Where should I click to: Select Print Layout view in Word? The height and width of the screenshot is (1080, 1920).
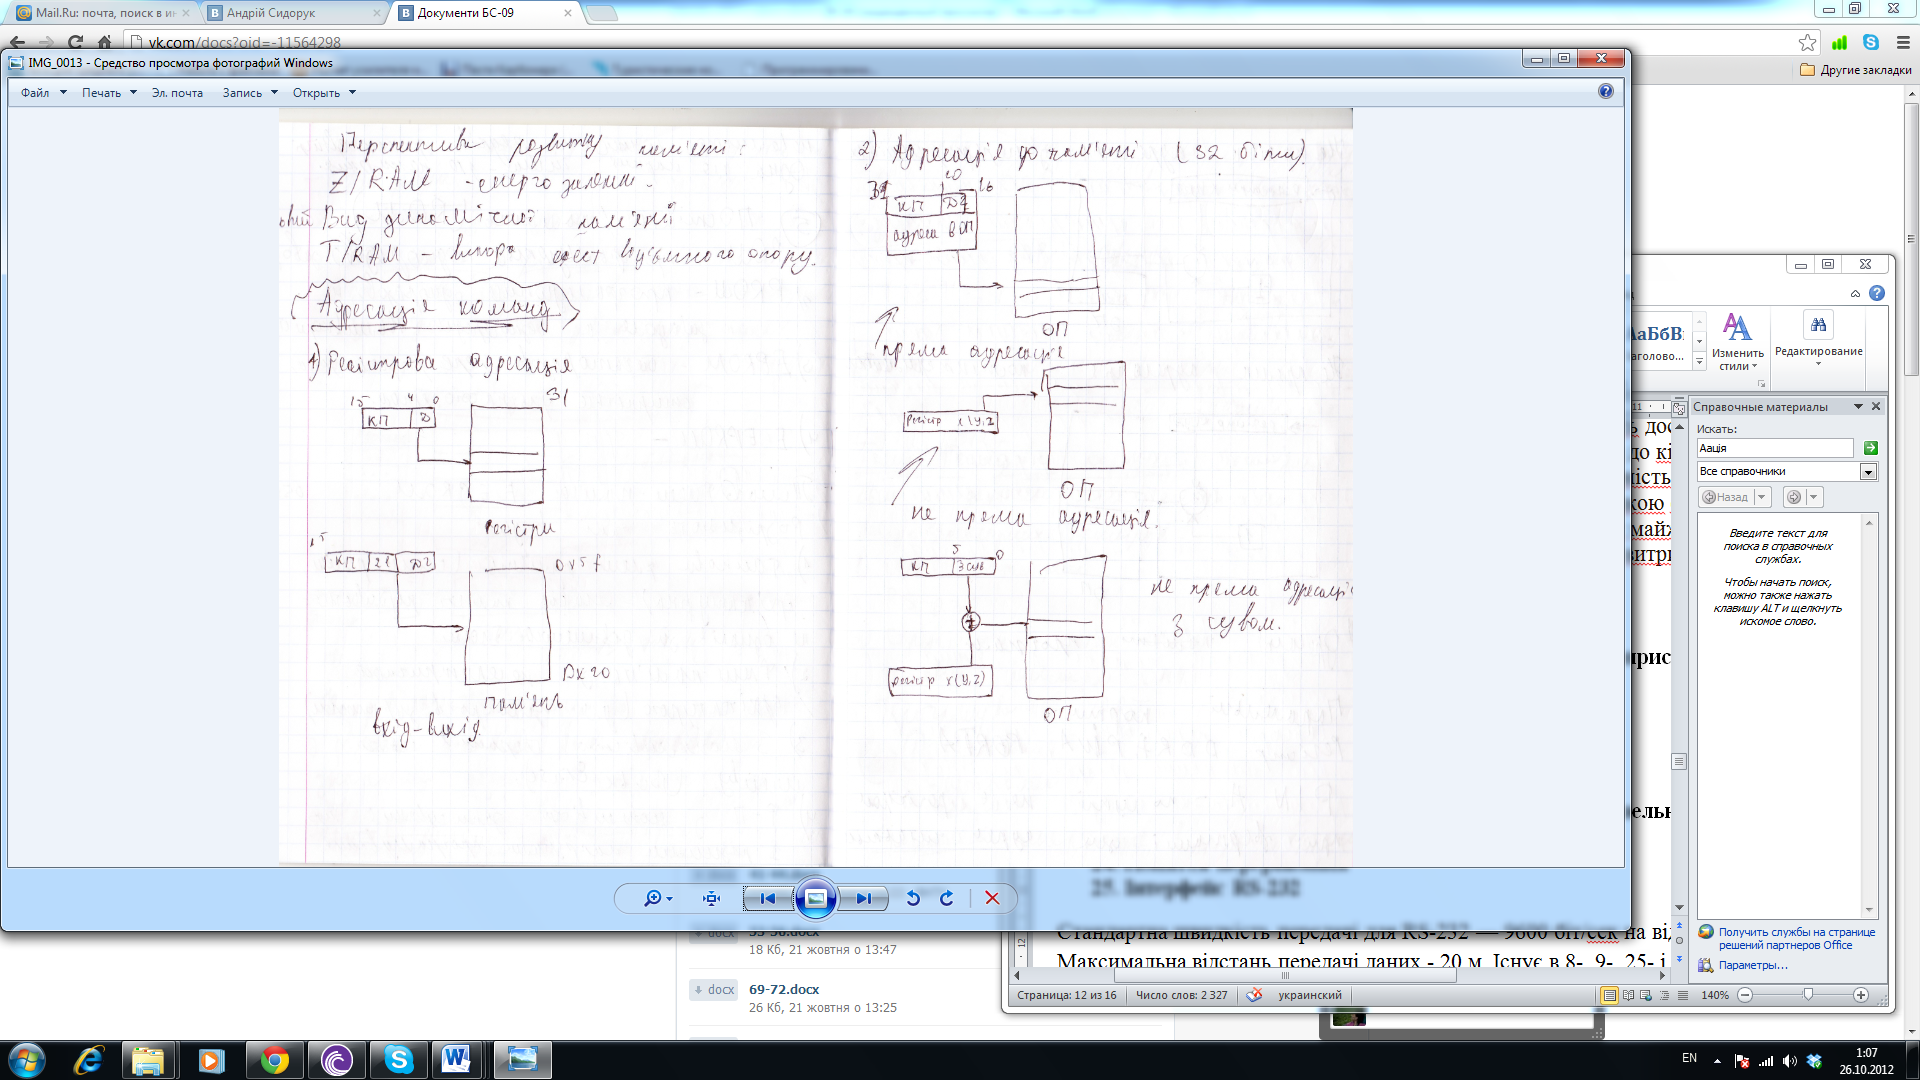click(x=1609, y=995)
